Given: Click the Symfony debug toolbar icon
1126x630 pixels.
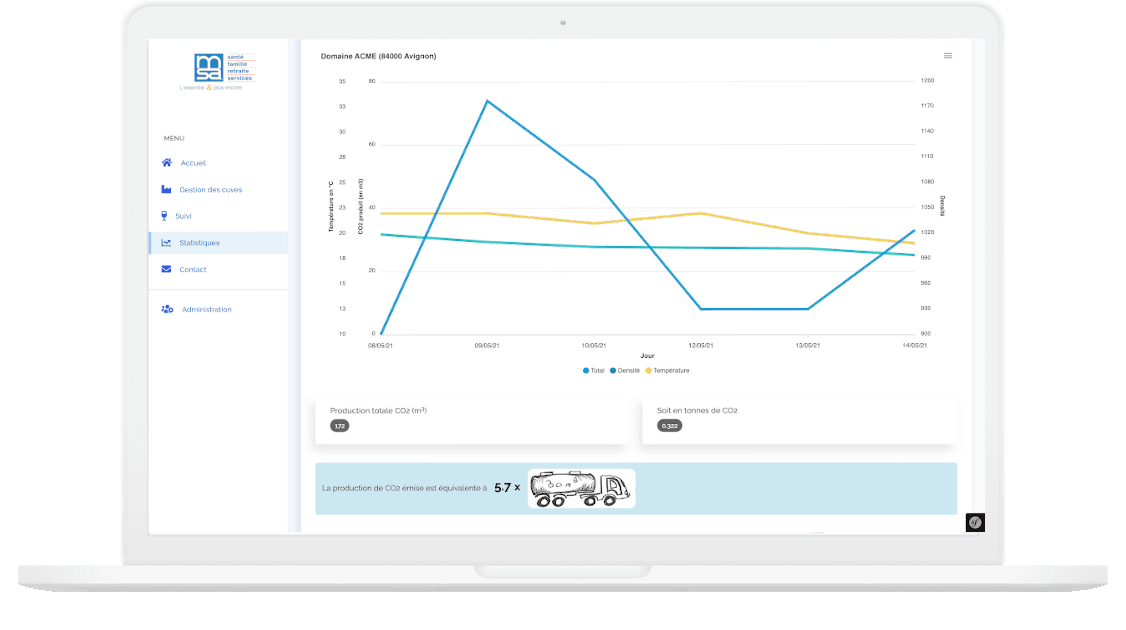Looking at the screenshot, I should (x=974, y=522).
